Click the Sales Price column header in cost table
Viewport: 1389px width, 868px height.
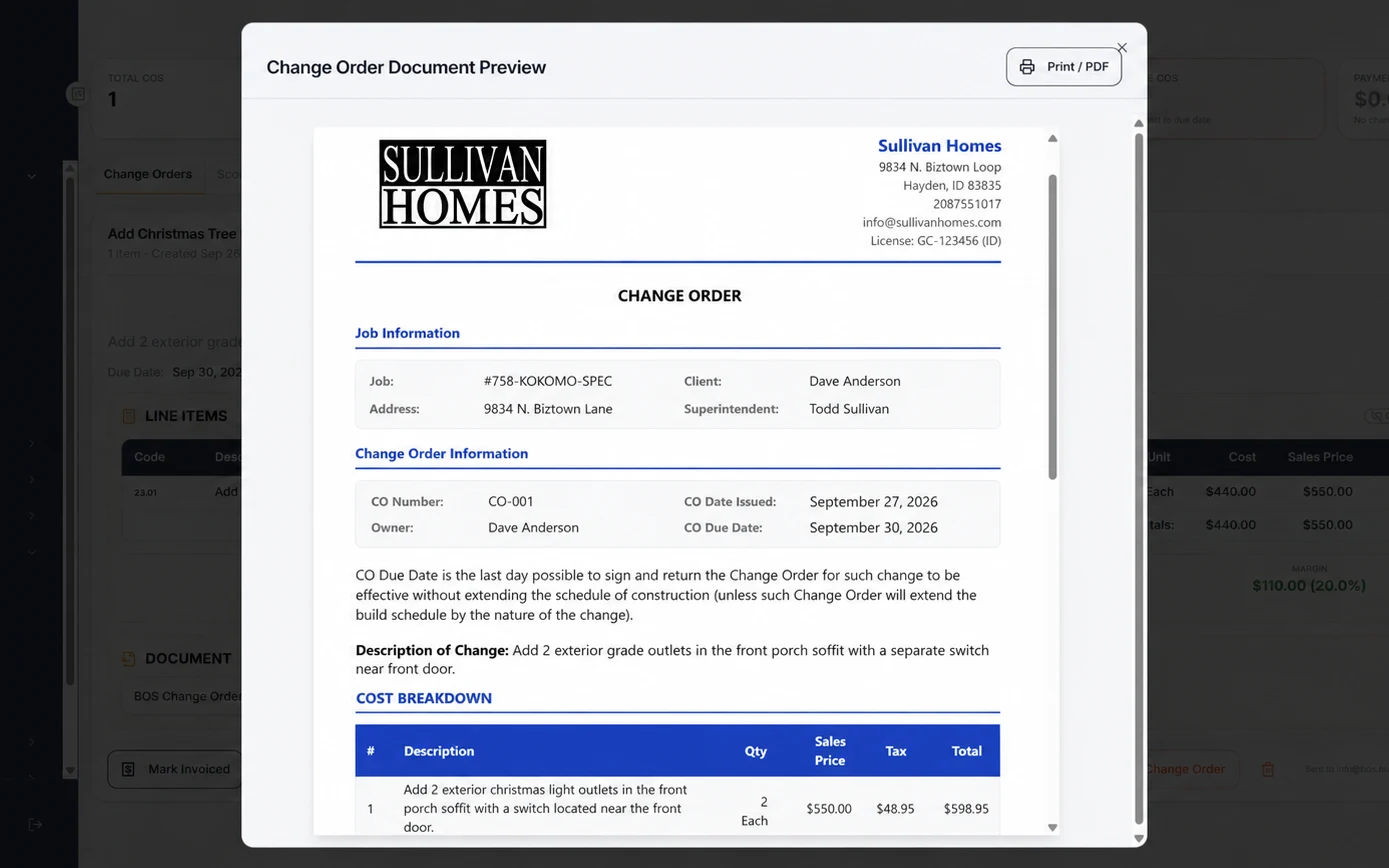(830, 751)
